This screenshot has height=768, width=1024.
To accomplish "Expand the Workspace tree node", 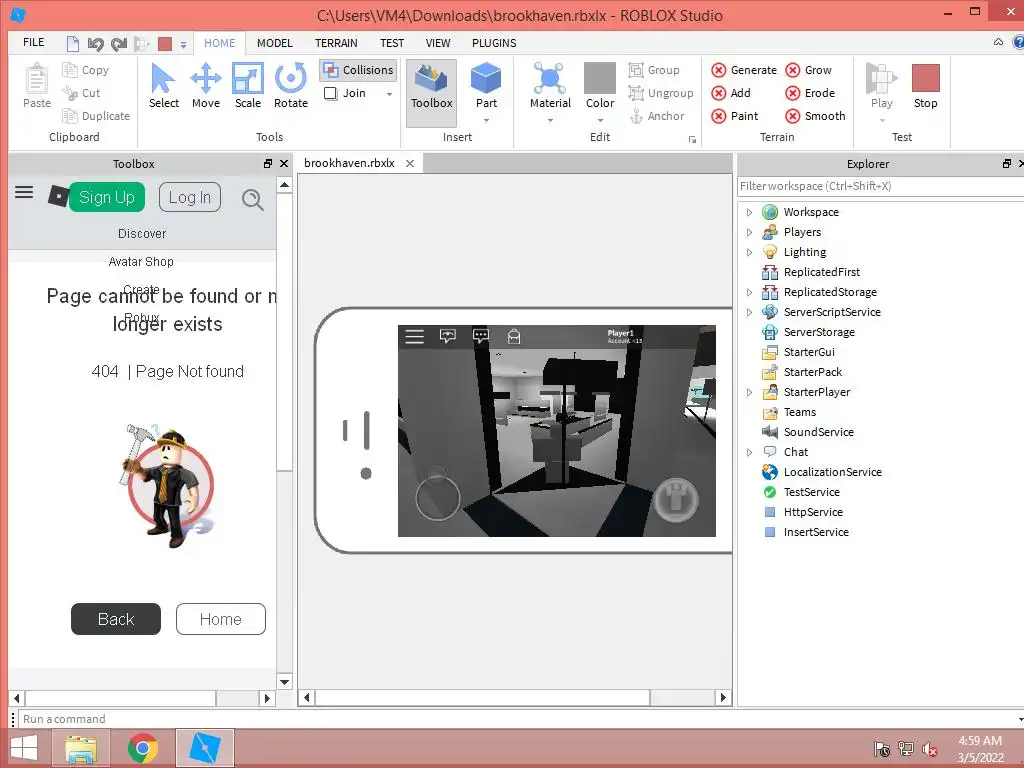I will (x=749, y=212).
